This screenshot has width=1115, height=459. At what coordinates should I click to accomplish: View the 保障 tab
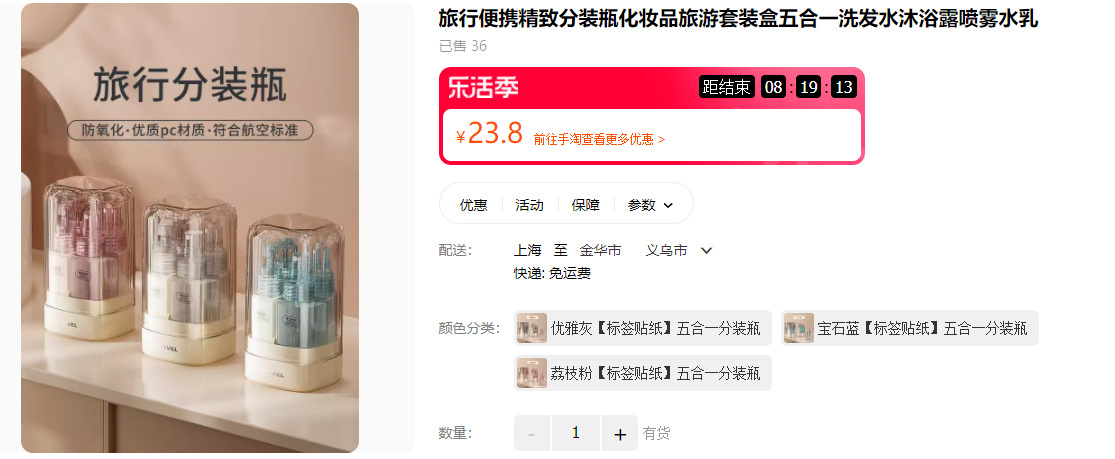585,205
